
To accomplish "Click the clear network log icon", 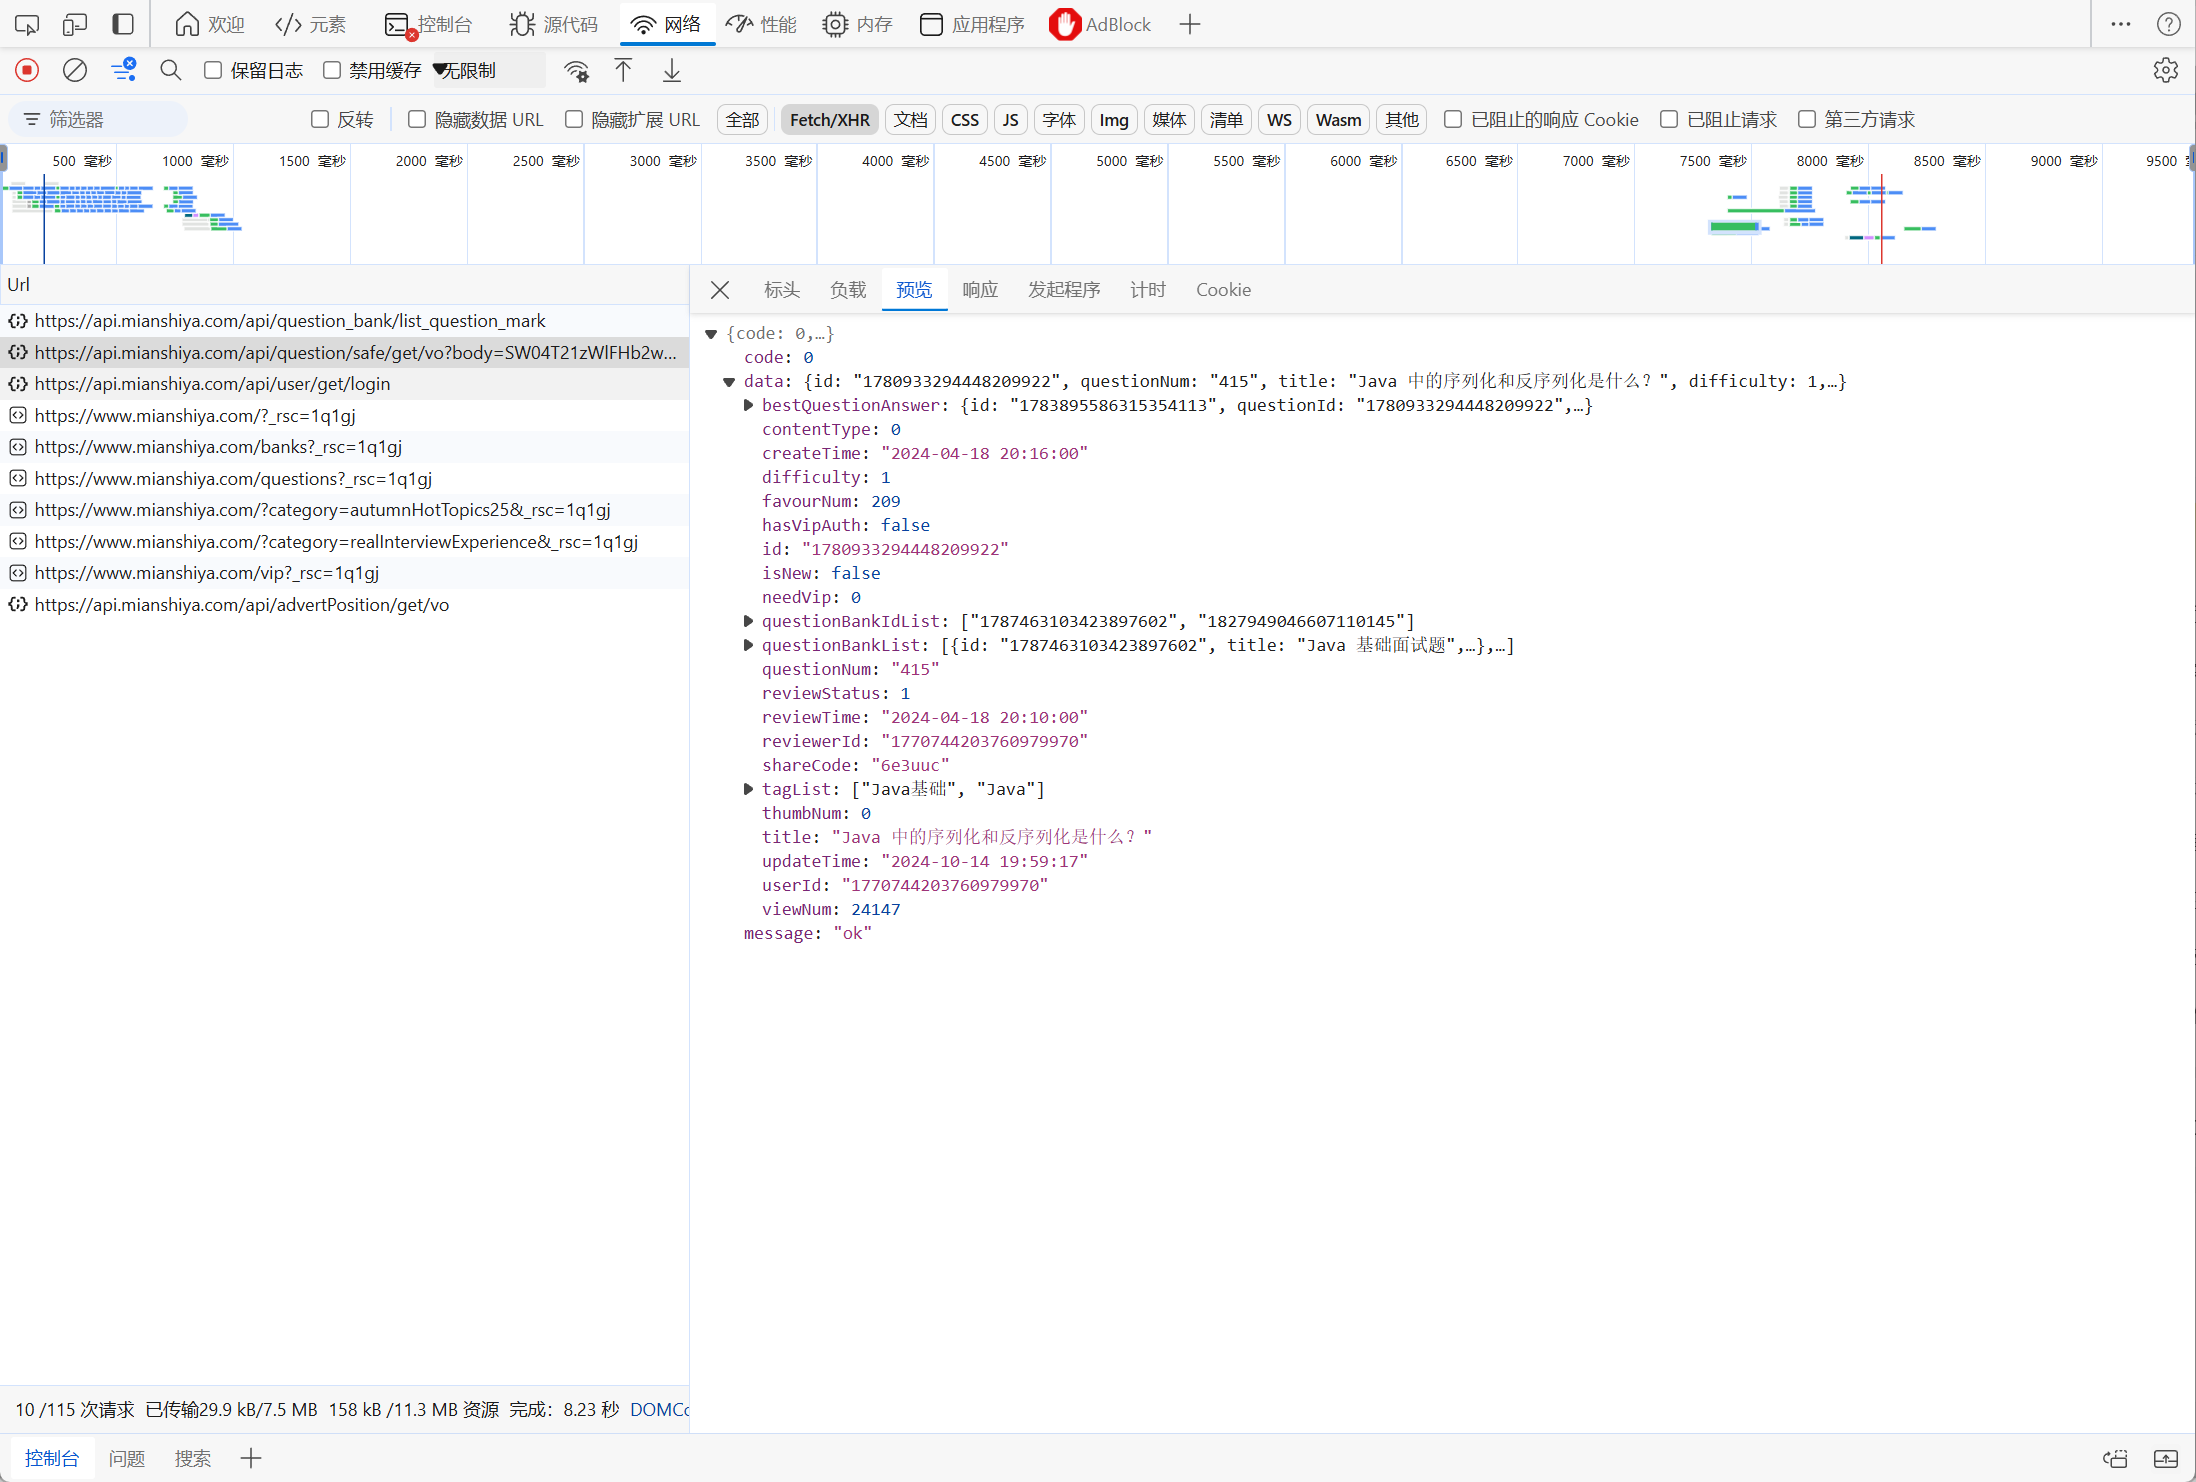I will coord(75,70).
